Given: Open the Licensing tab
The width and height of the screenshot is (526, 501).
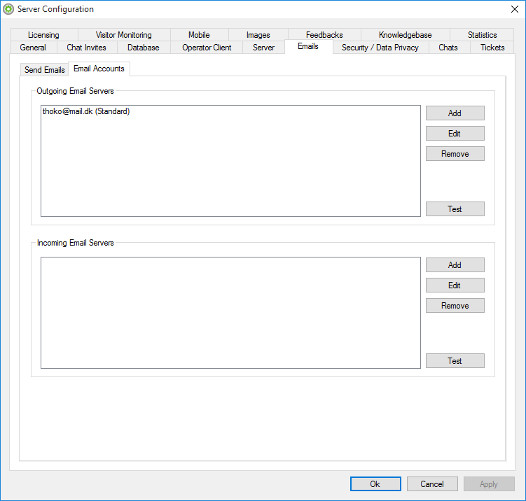Looking at the screenshot, I should [x=44, y=35].
